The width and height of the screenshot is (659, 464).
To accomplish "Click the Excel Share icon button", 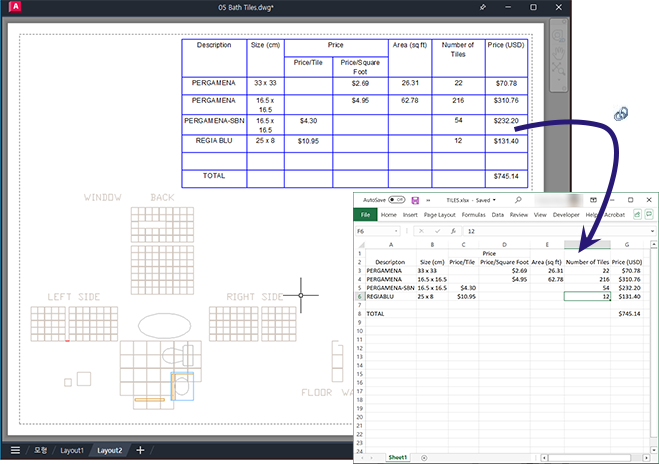I will pos(637,214).
